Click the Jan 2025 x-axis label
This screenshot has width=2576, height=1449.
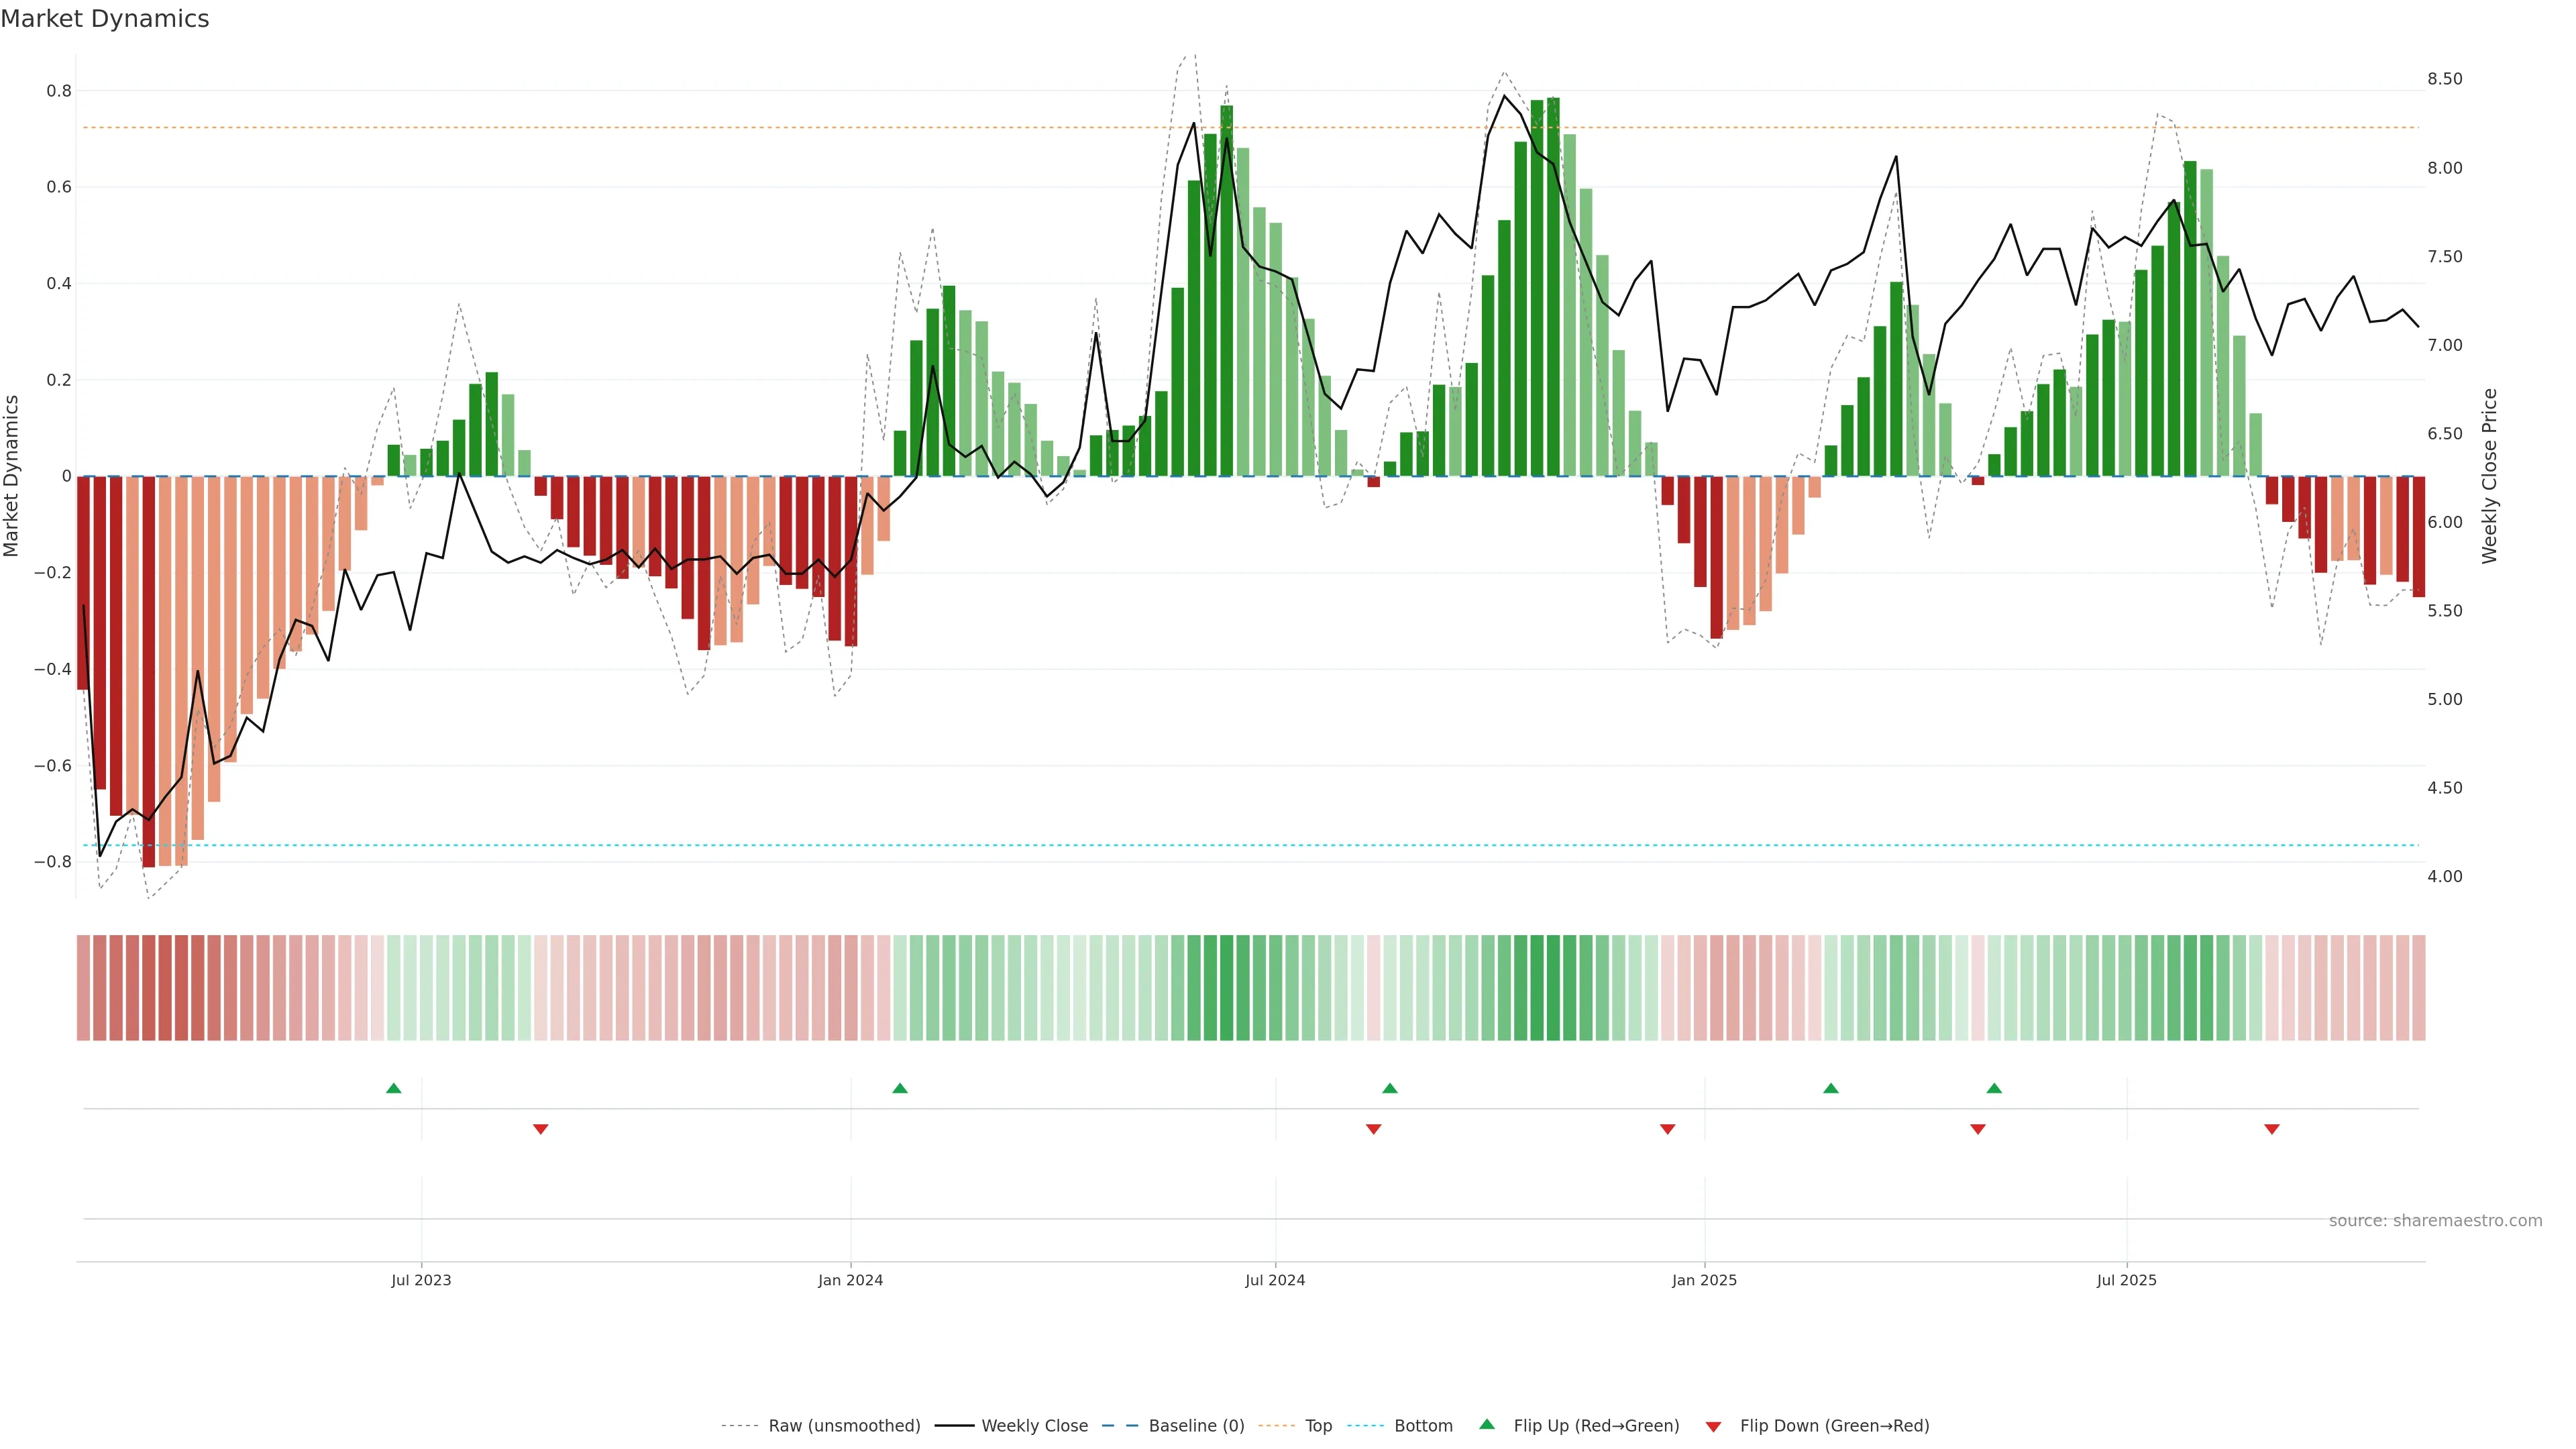tap(1704, 1281)
